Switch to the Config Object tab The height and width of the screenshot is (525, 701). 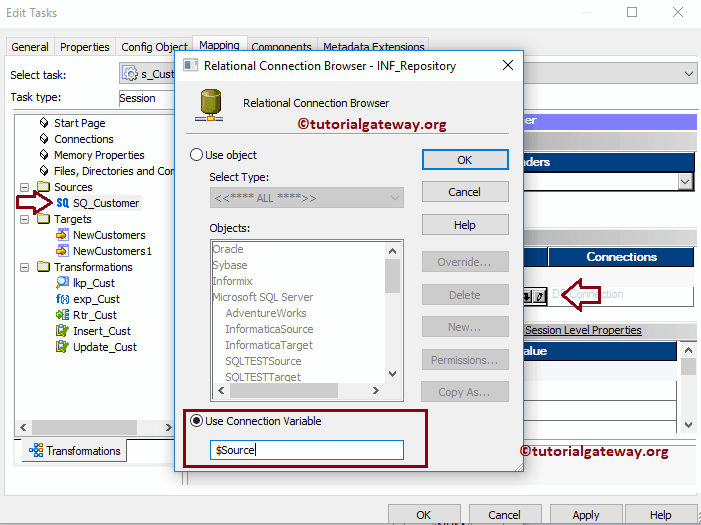(154, 47)
